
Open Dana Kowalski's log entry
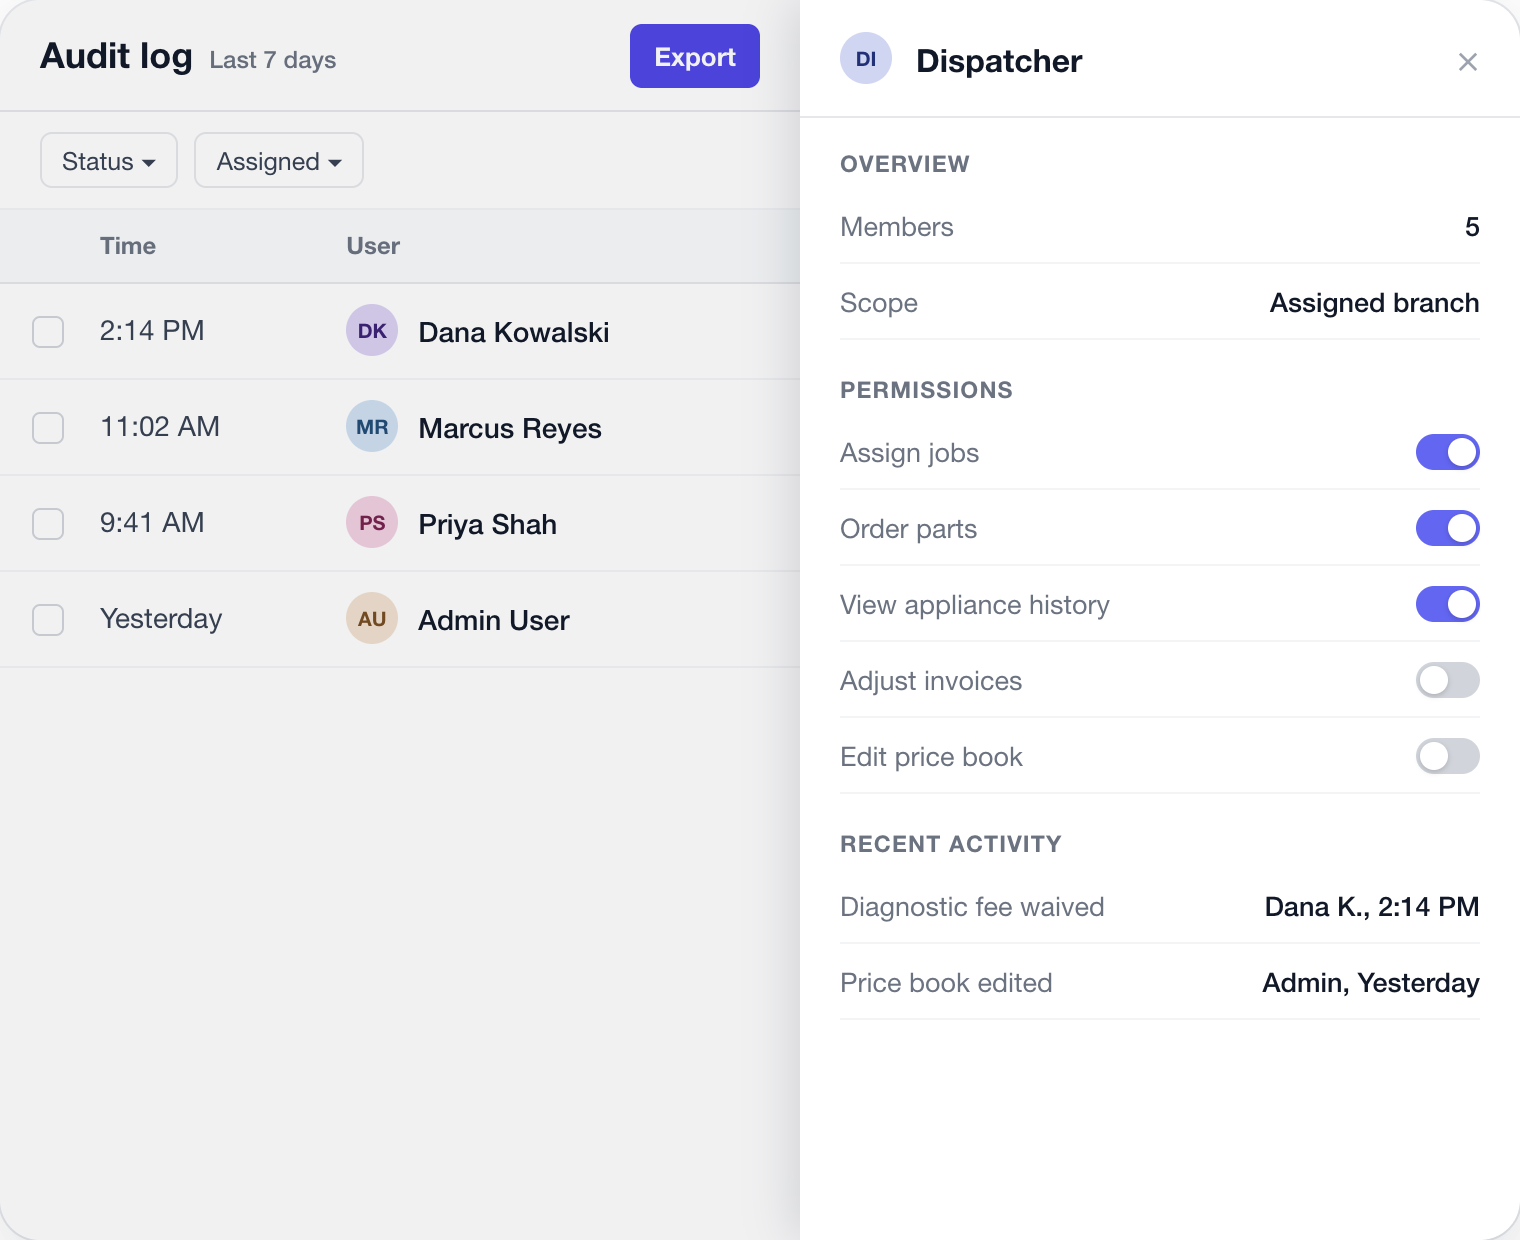514,332
